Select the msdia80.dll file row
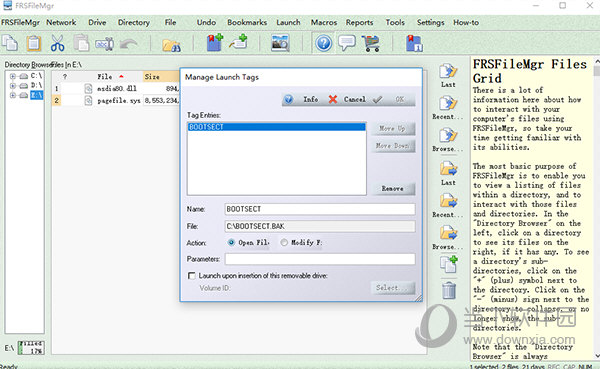 pos(116,88)
